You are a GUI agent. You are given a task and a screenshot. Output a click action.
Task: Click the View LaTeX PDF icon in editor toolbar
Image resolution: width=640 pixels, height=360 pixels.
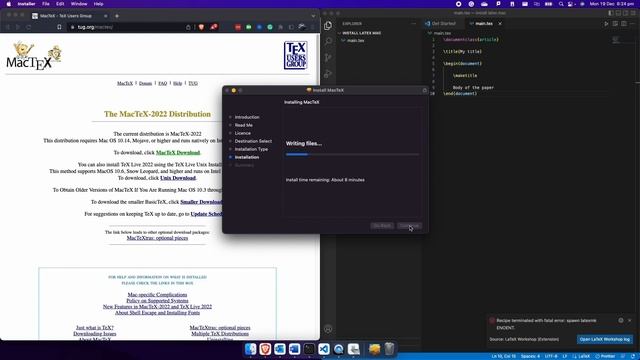pyautogui.click(x=615, y=24)
